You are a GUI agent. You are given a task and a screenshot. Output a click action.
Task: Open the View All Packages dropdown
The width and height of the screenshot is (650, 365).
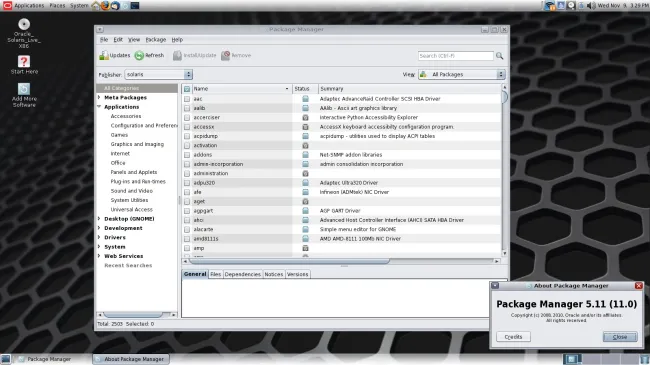461,75
